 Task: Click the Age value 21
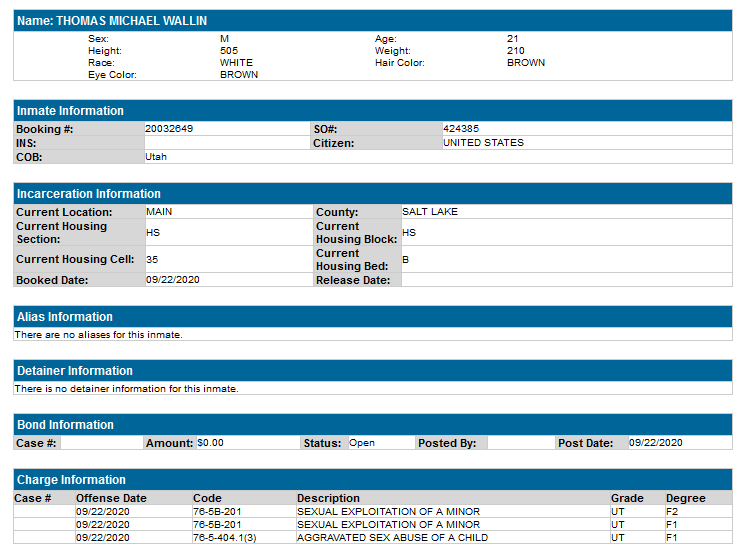point(512,39)
